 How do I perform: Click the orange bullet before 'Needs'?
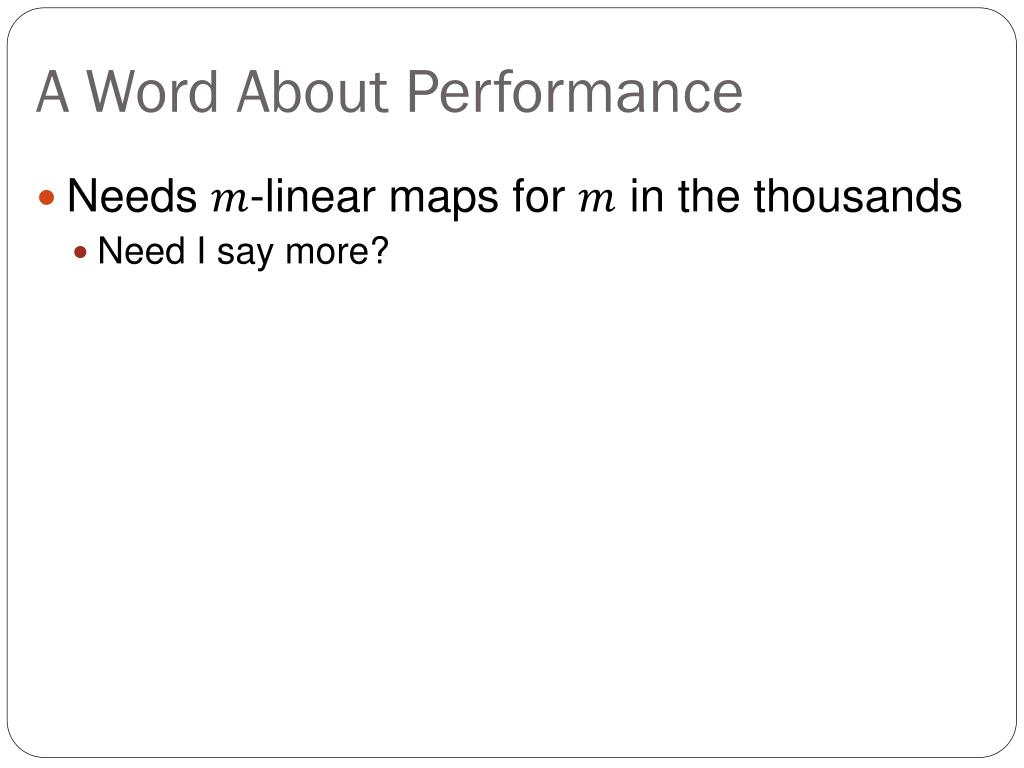(x=46, y=197)
